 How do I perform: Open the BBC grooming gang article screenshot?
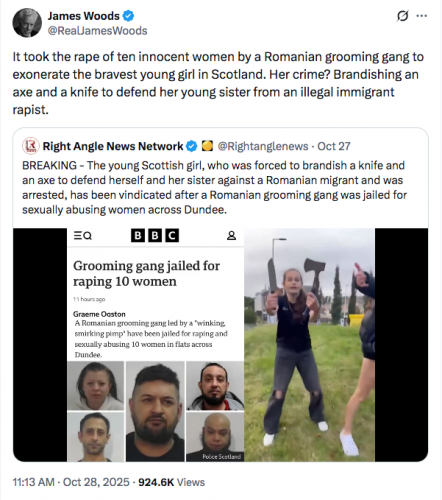tap(156, 345)
